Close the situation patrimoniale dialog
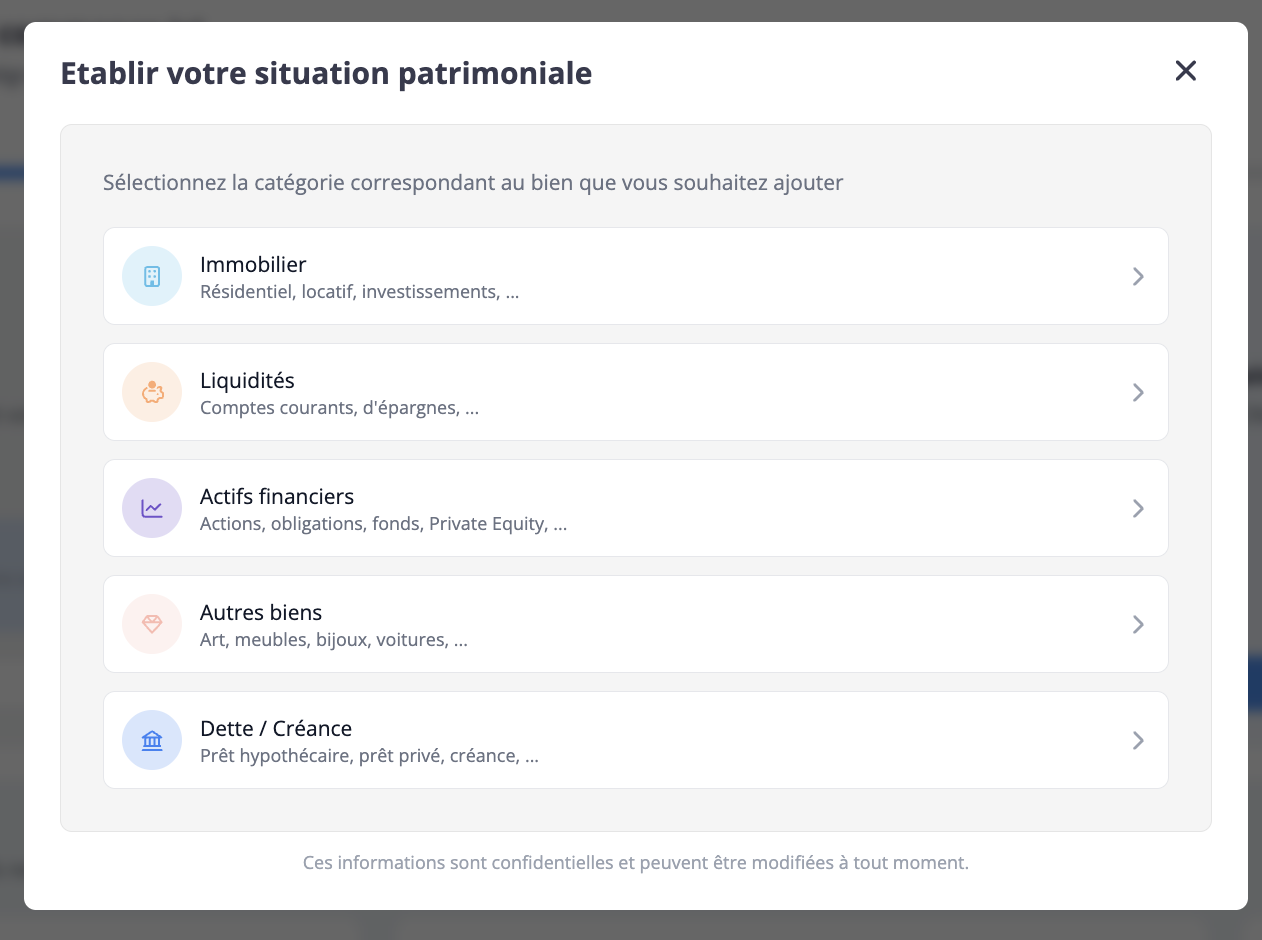Viewport: 1262px width, 940px height. click(x=1185, y=71)
